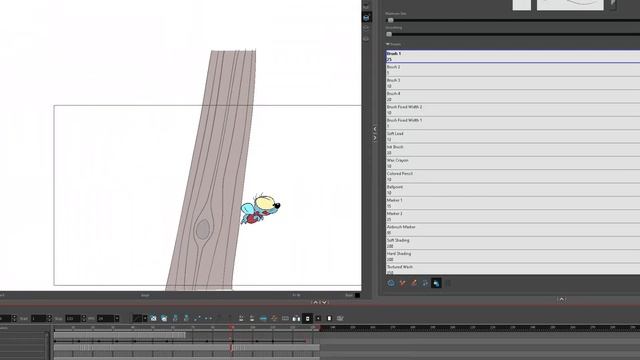
Task: Click the Stop frame input field
Action: (x=73, y=318)
